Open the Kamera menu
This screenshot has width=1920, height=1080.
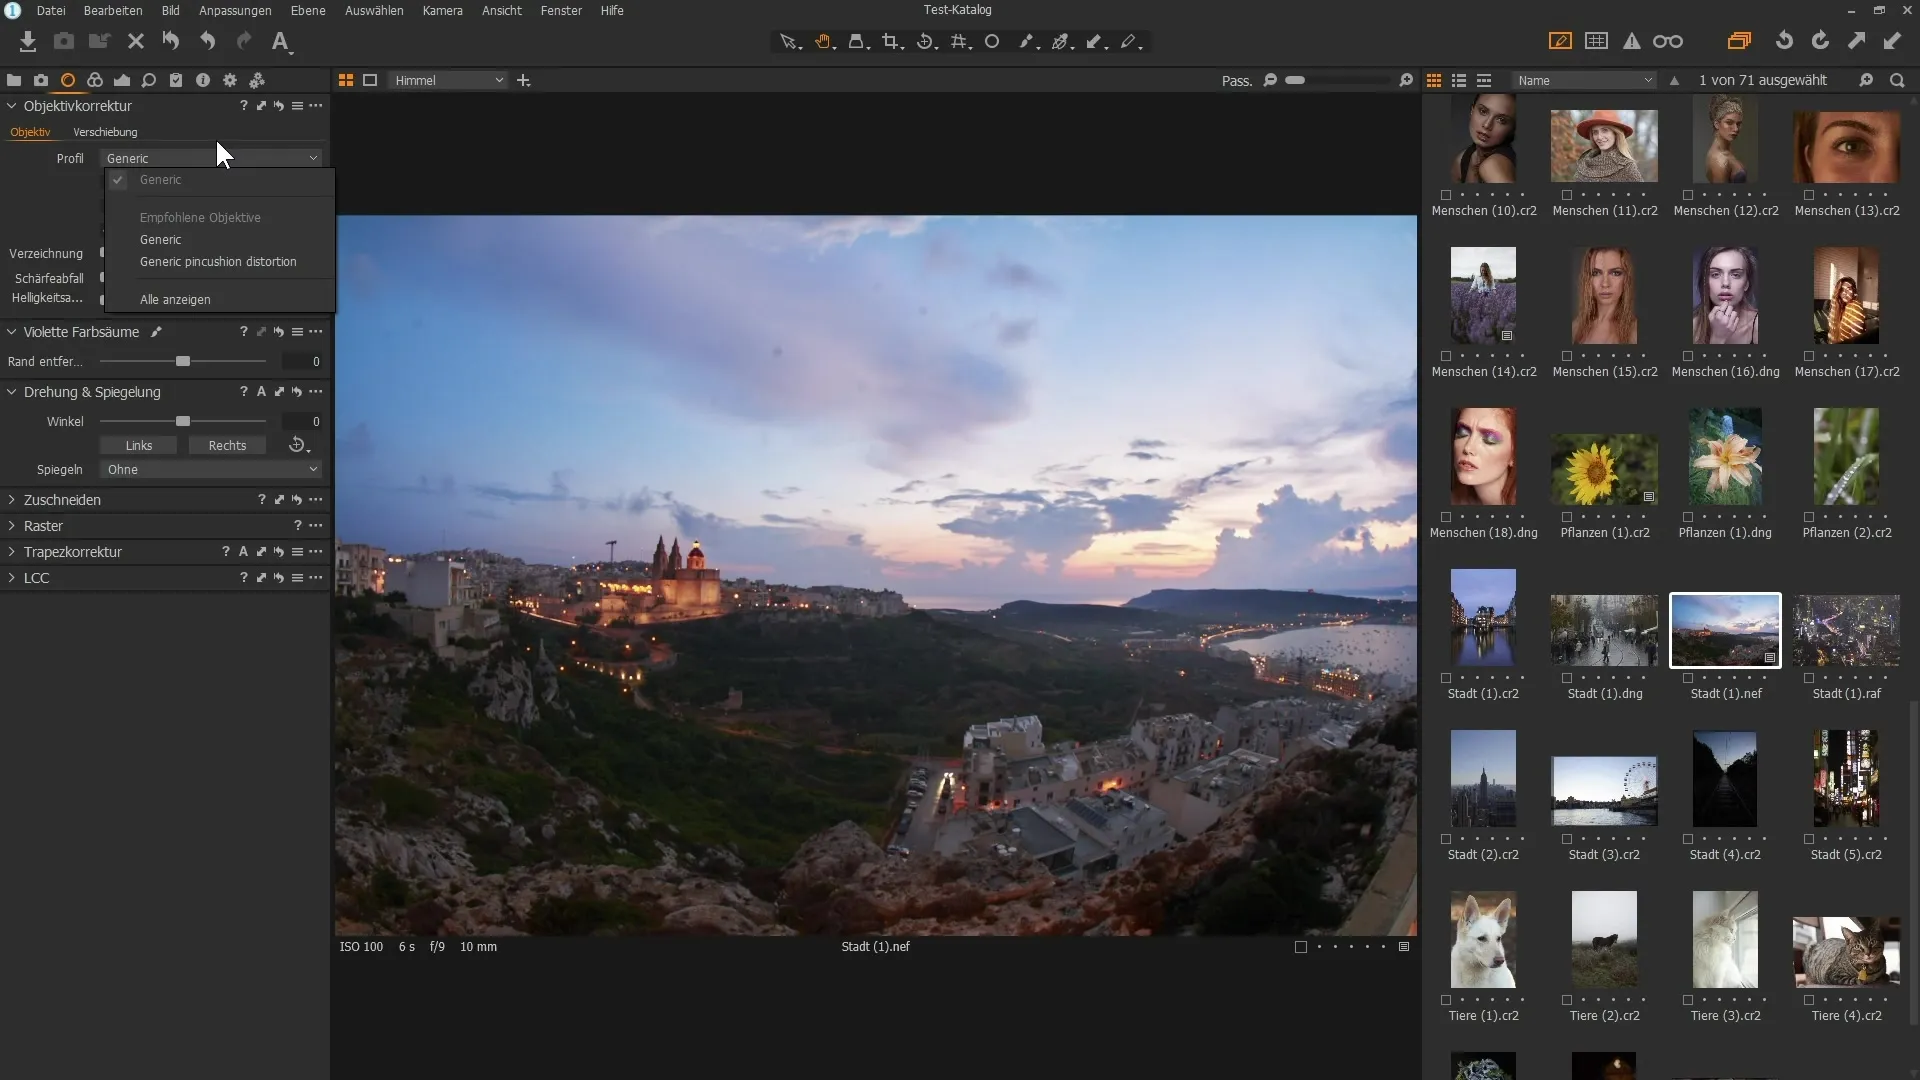coord(442,10)
